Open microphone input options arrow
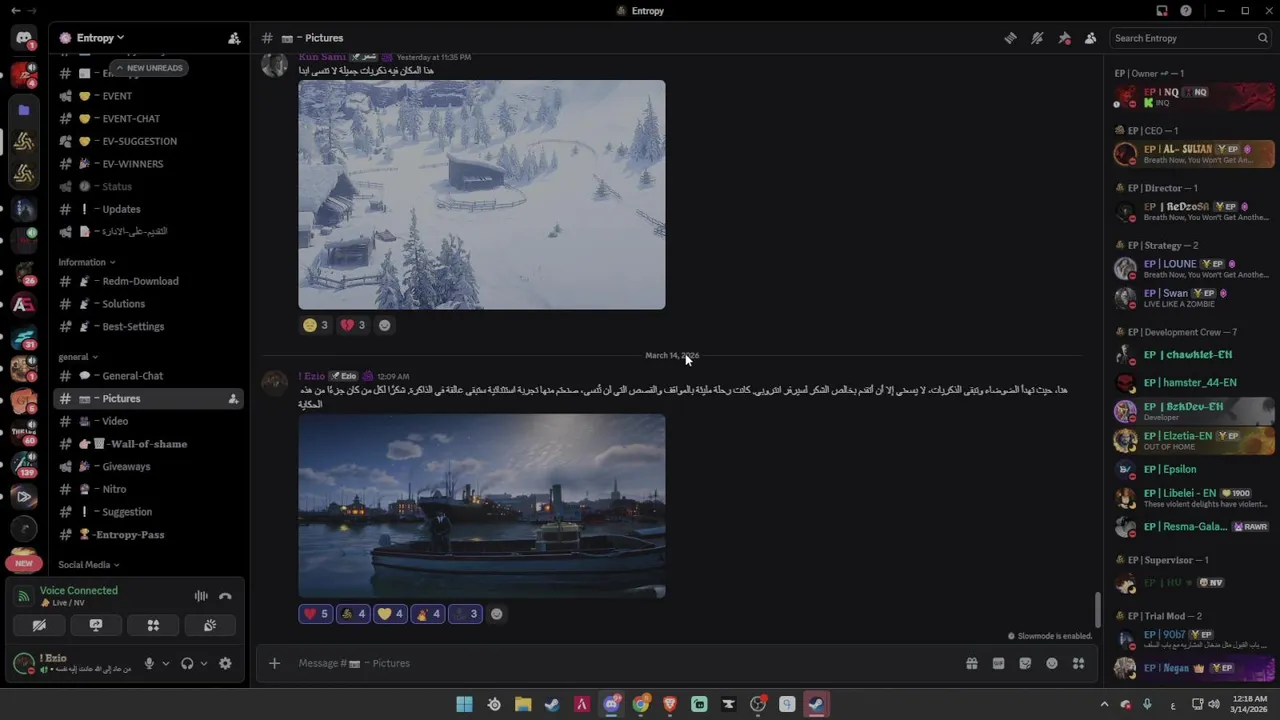 (165, 663)
